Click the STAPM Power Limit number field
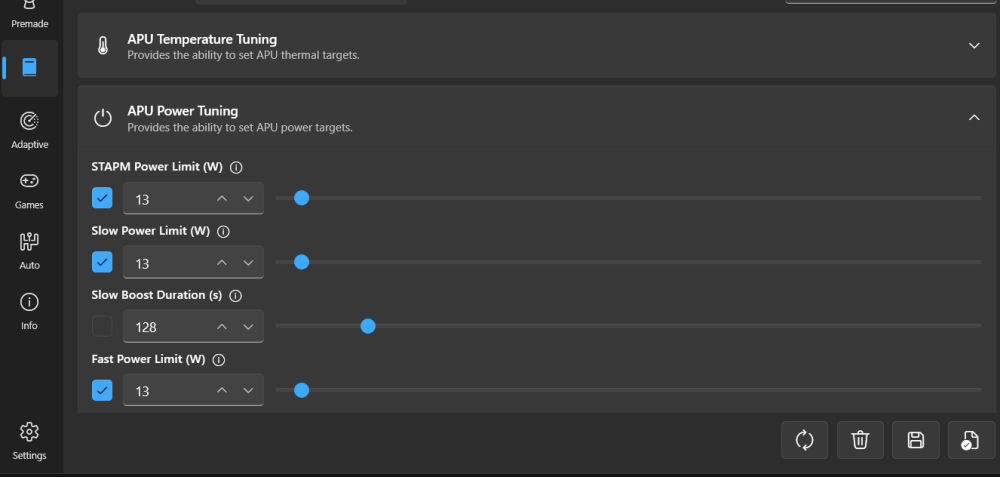The width and height of the screenshot is (1000, 477). 193,198
